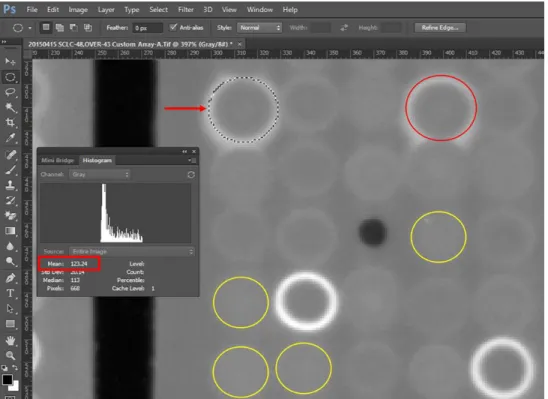Select the Eyedropper tool

pyautogui.click(x=10, y=138)
